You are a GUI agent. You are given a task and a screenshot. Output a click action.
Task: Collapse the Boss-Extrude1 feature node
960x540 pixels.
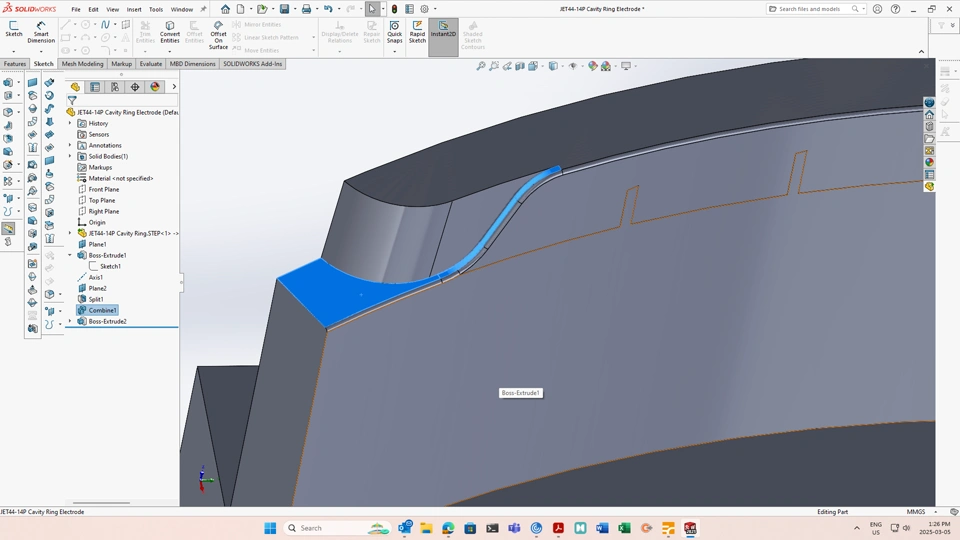coord(70,255)
